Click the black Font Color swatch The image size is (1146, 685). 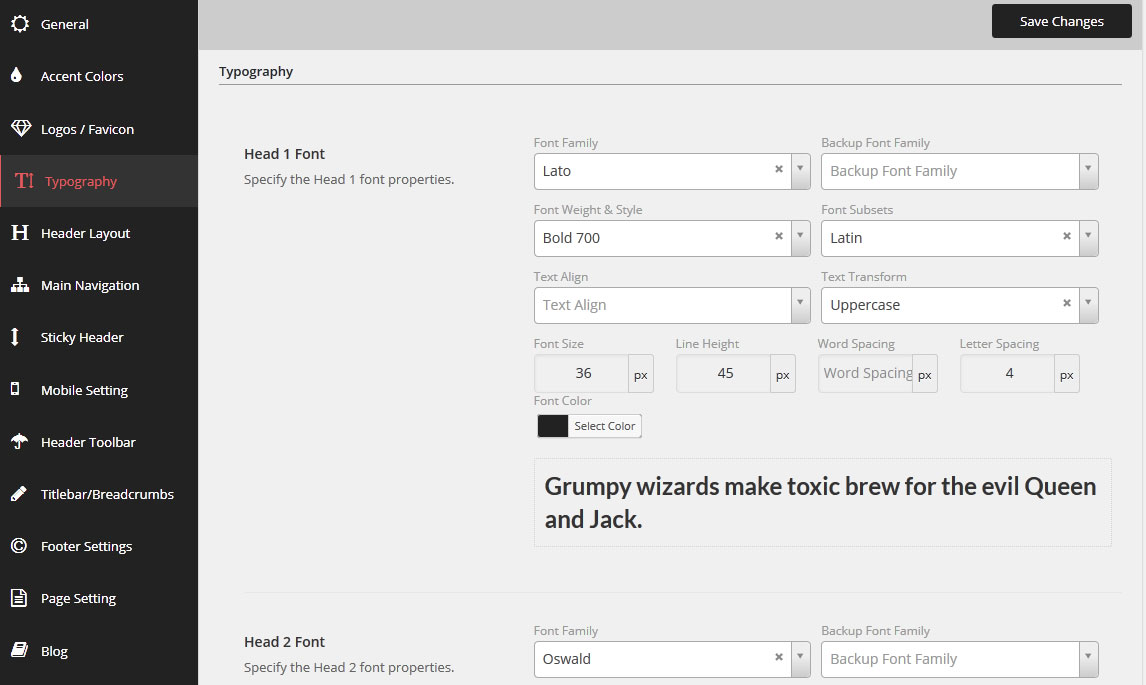click(x=553, y=426)
